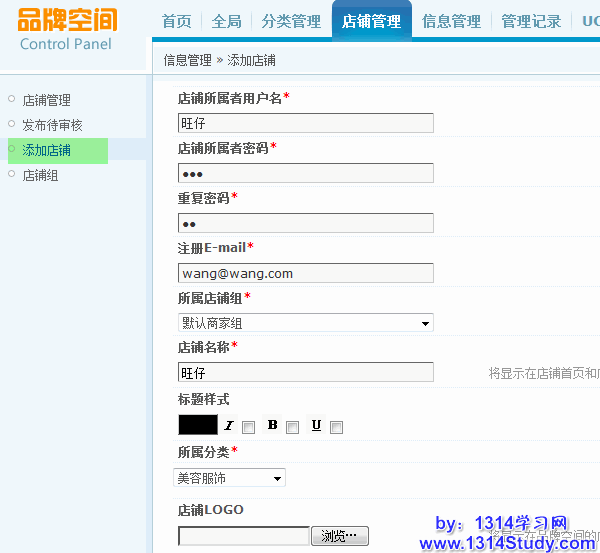Open the 所属店铺组 dropdown

(x=305, y=323)
